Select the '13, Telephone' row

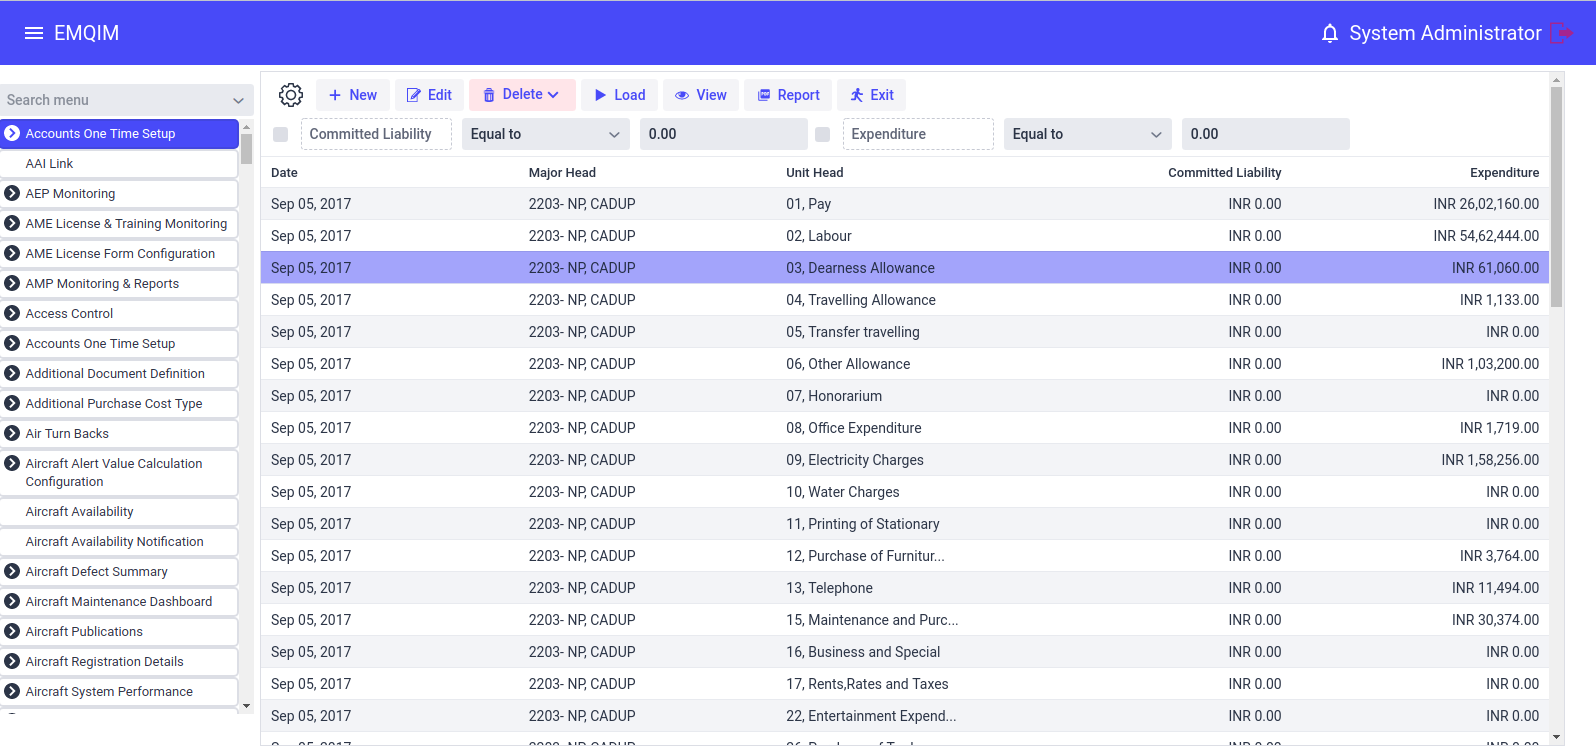point(905,588)
